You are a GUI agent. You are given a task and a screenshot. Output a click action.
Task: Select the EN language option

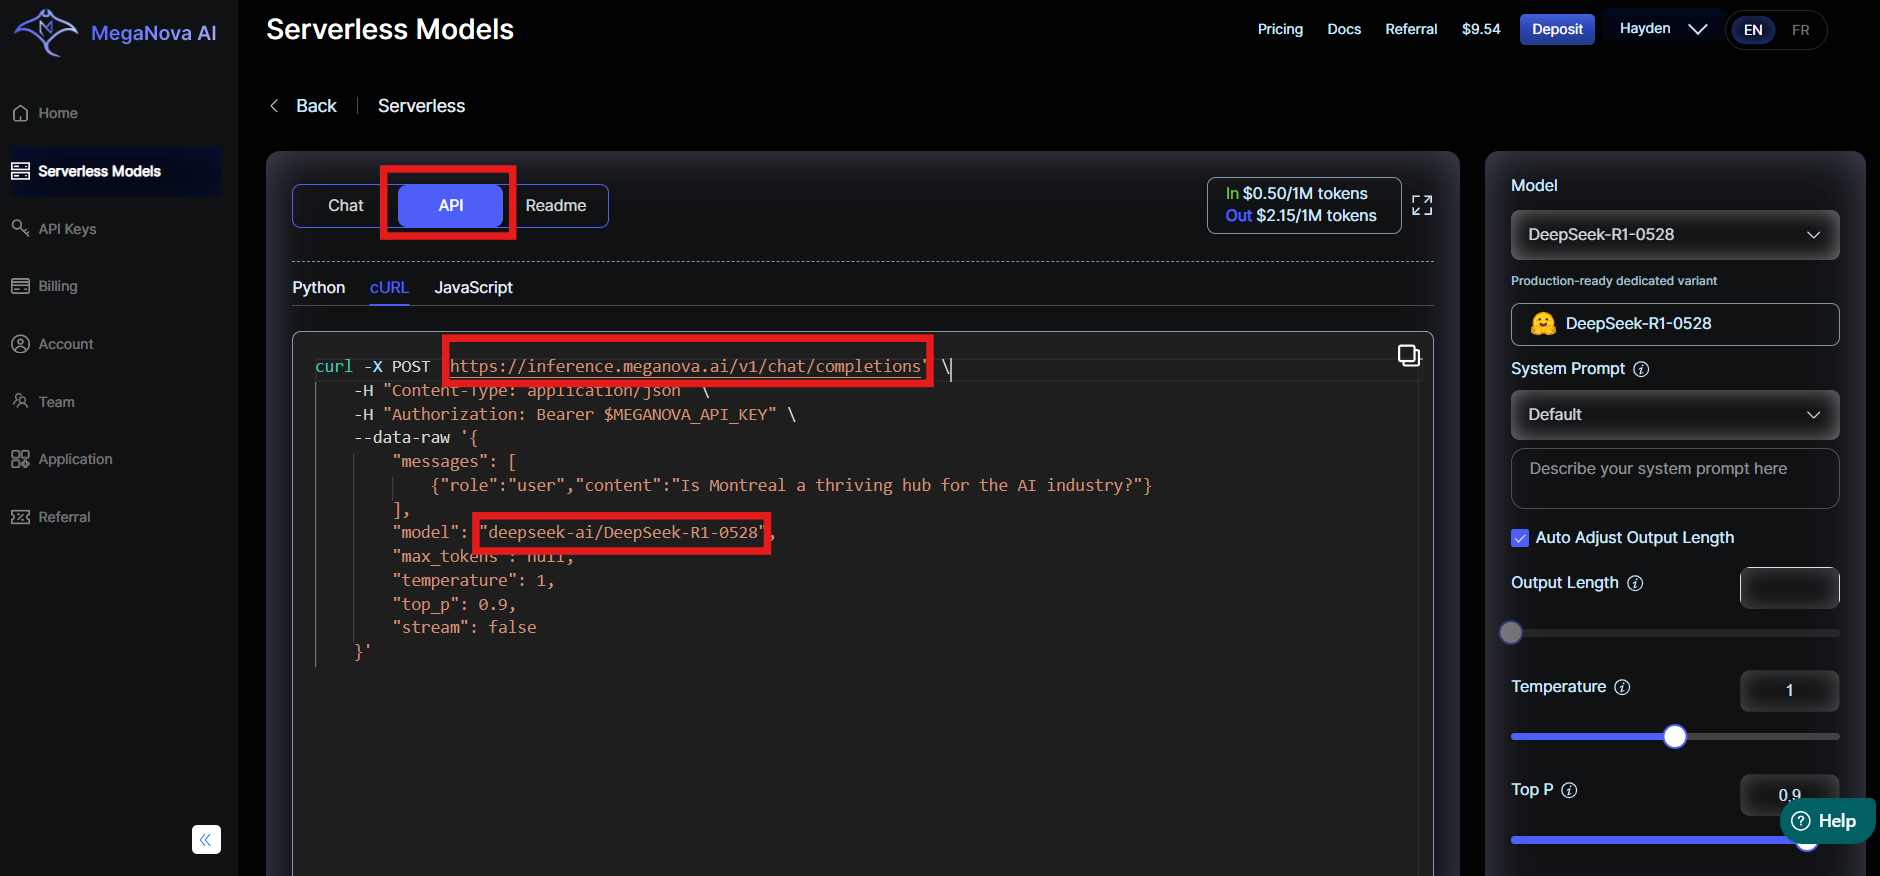1753,30
